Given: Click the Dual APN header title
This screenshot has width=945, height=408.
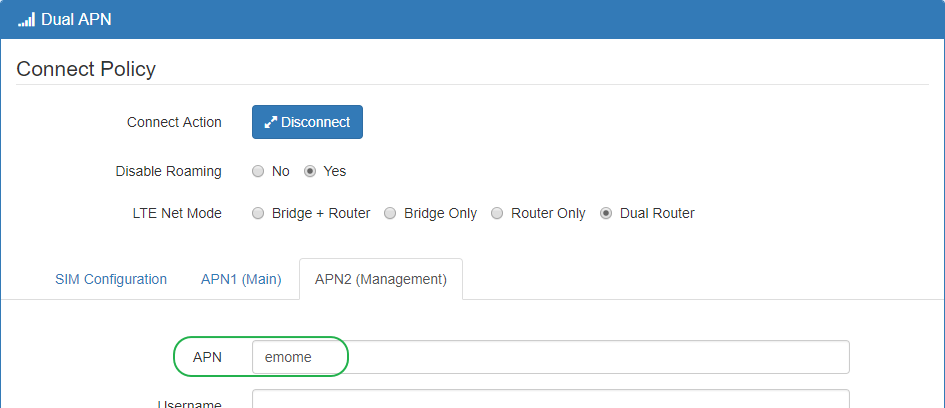Looking at the screenshot, I should coord(76,19).
